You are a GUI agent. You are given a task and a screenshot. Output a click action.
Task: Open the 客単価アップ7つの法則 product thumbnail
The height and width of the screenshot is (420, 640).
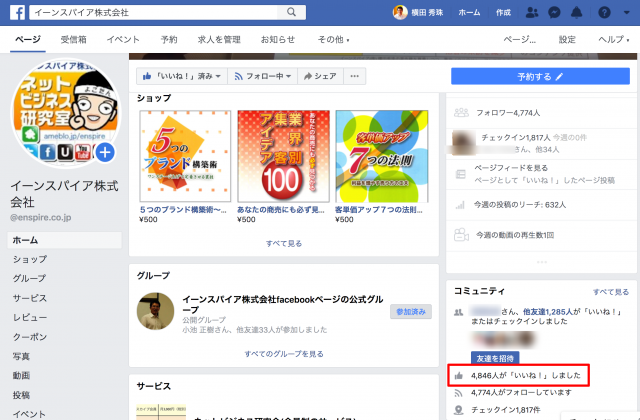pos(382,156)
